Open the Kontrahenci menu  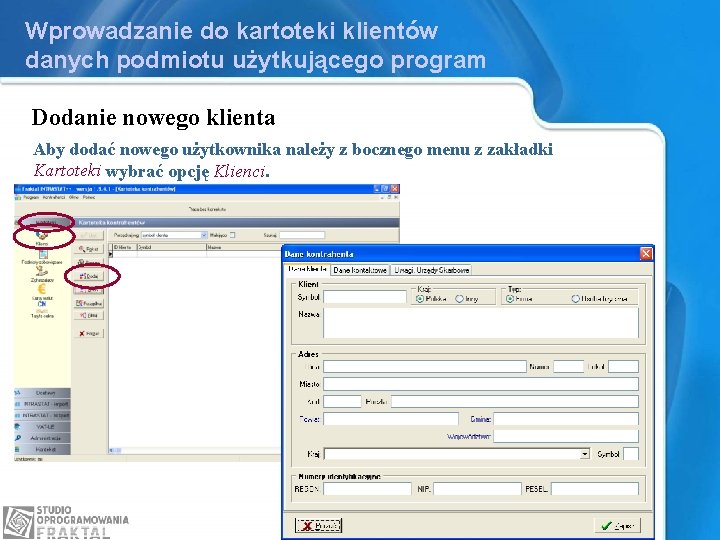[54, 197]
